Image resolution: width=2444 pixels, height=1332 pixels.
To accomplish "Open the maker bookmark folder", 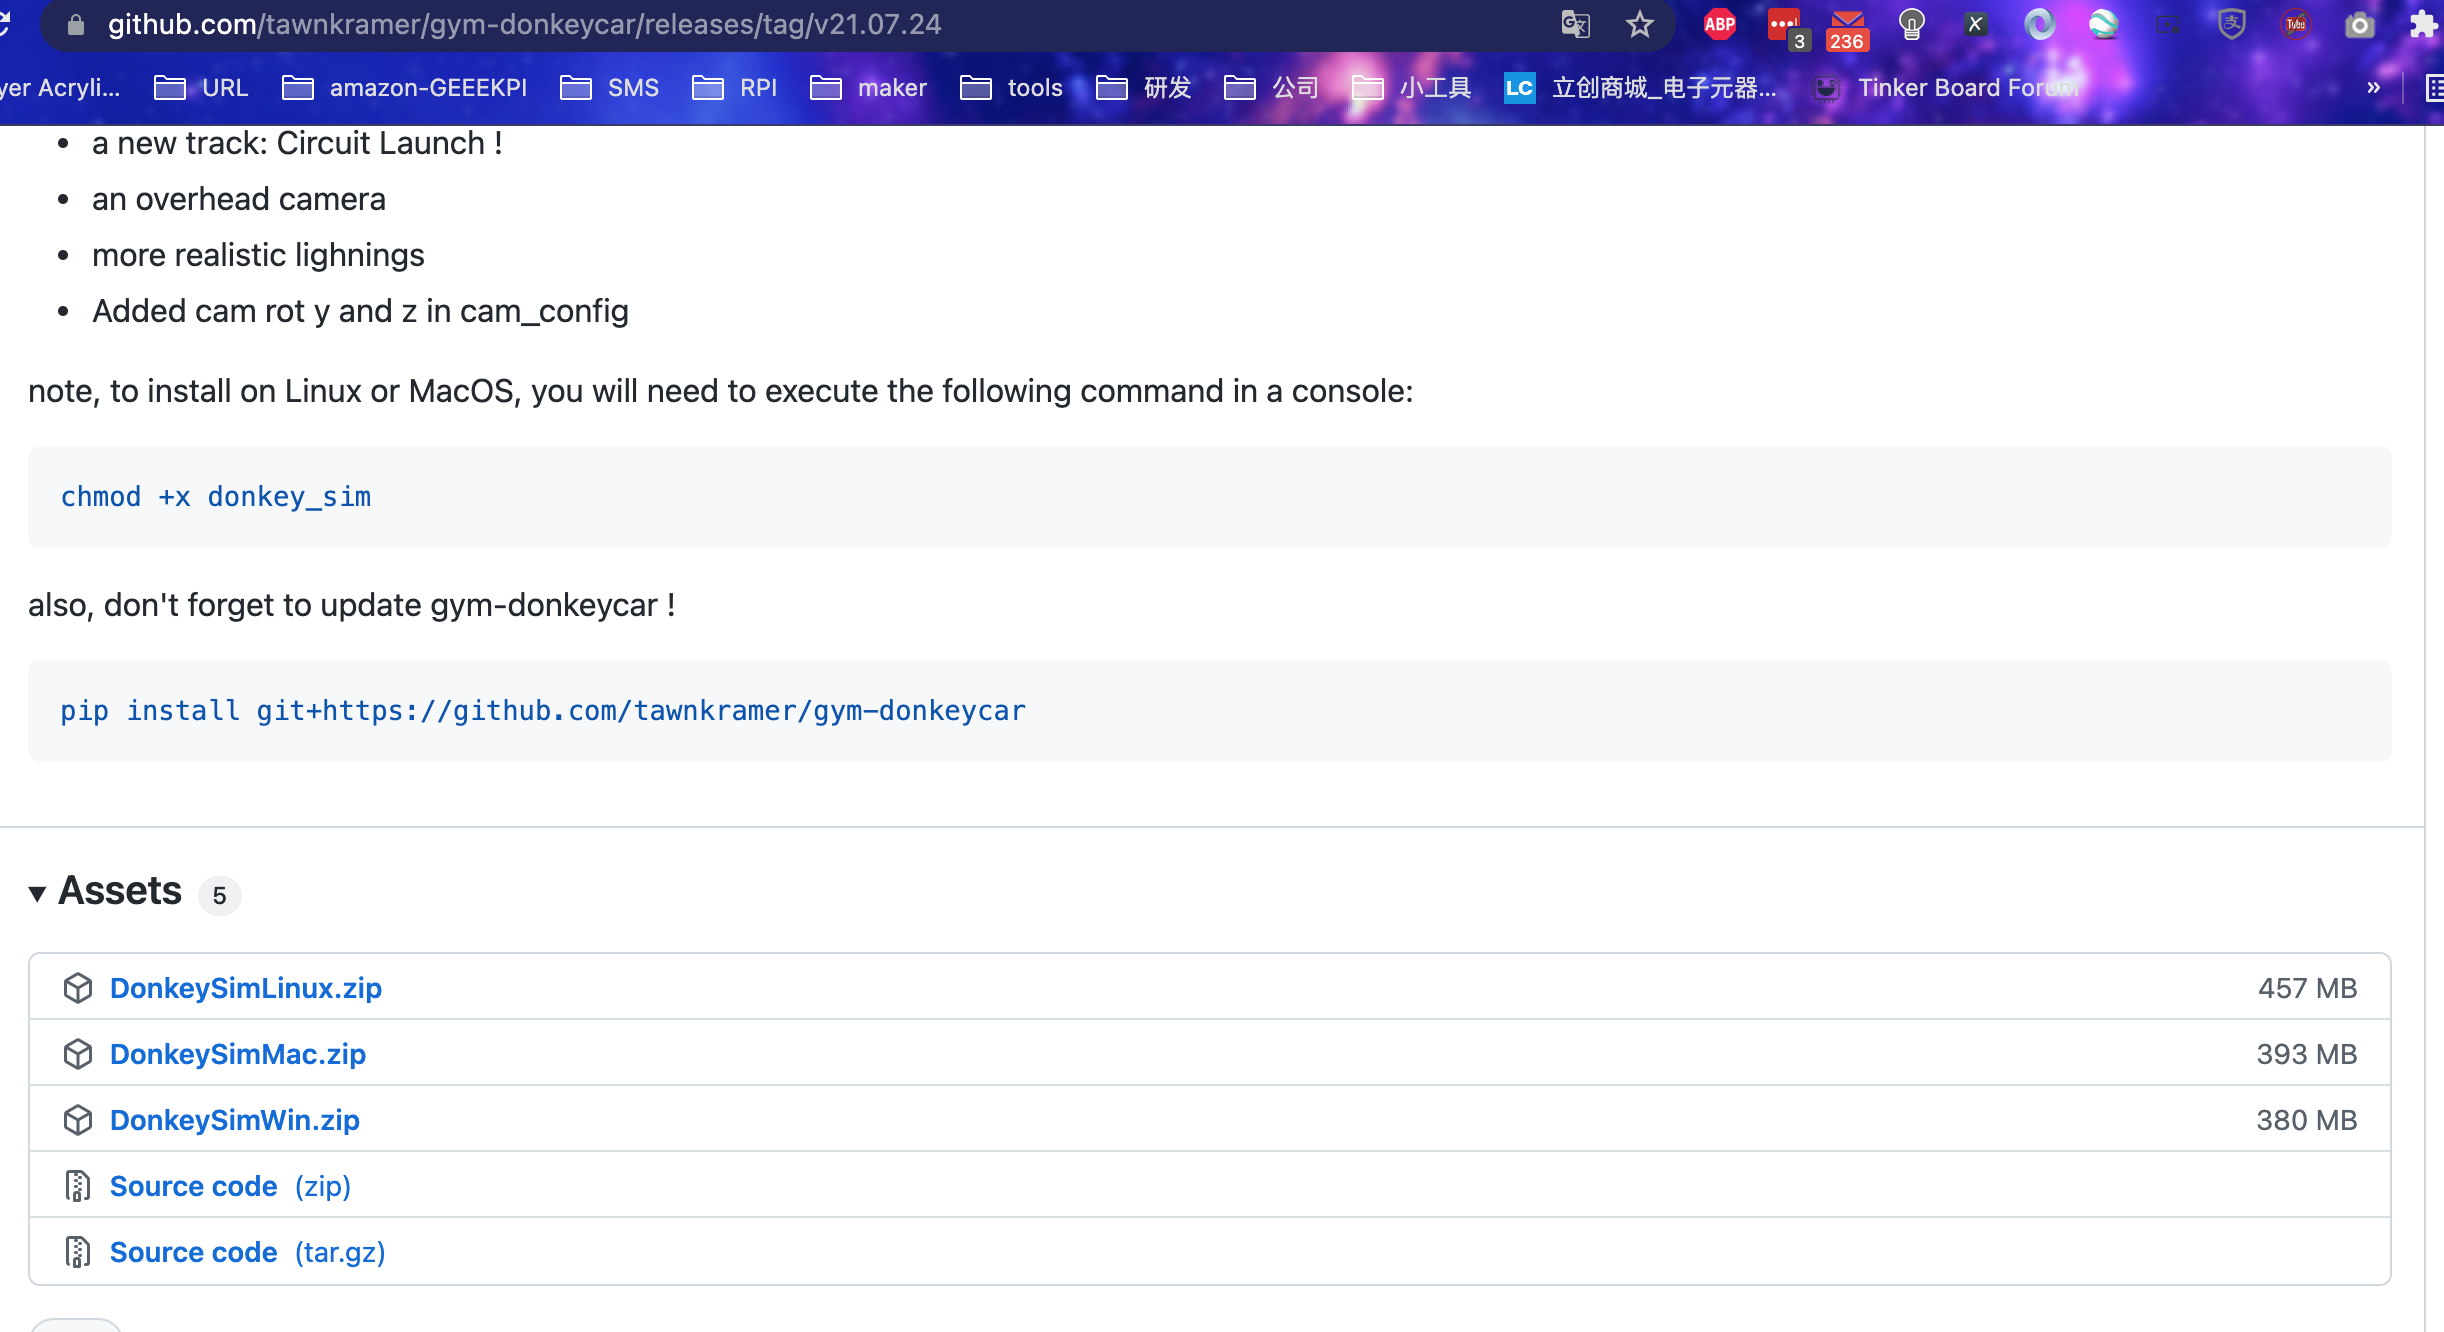I will coord(868,88).
